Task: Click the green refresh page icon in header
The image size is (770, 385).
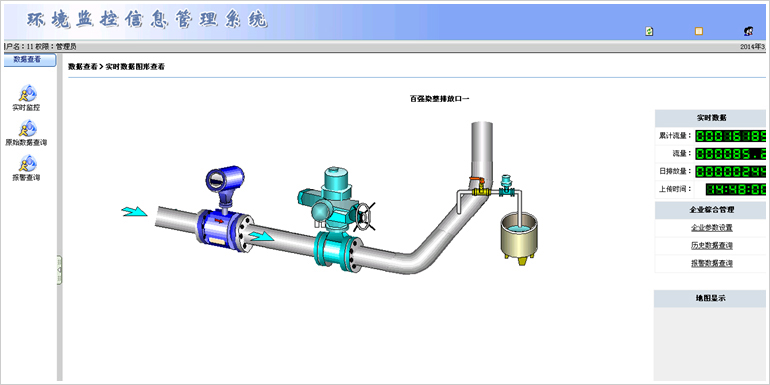Action: (649, 31)
